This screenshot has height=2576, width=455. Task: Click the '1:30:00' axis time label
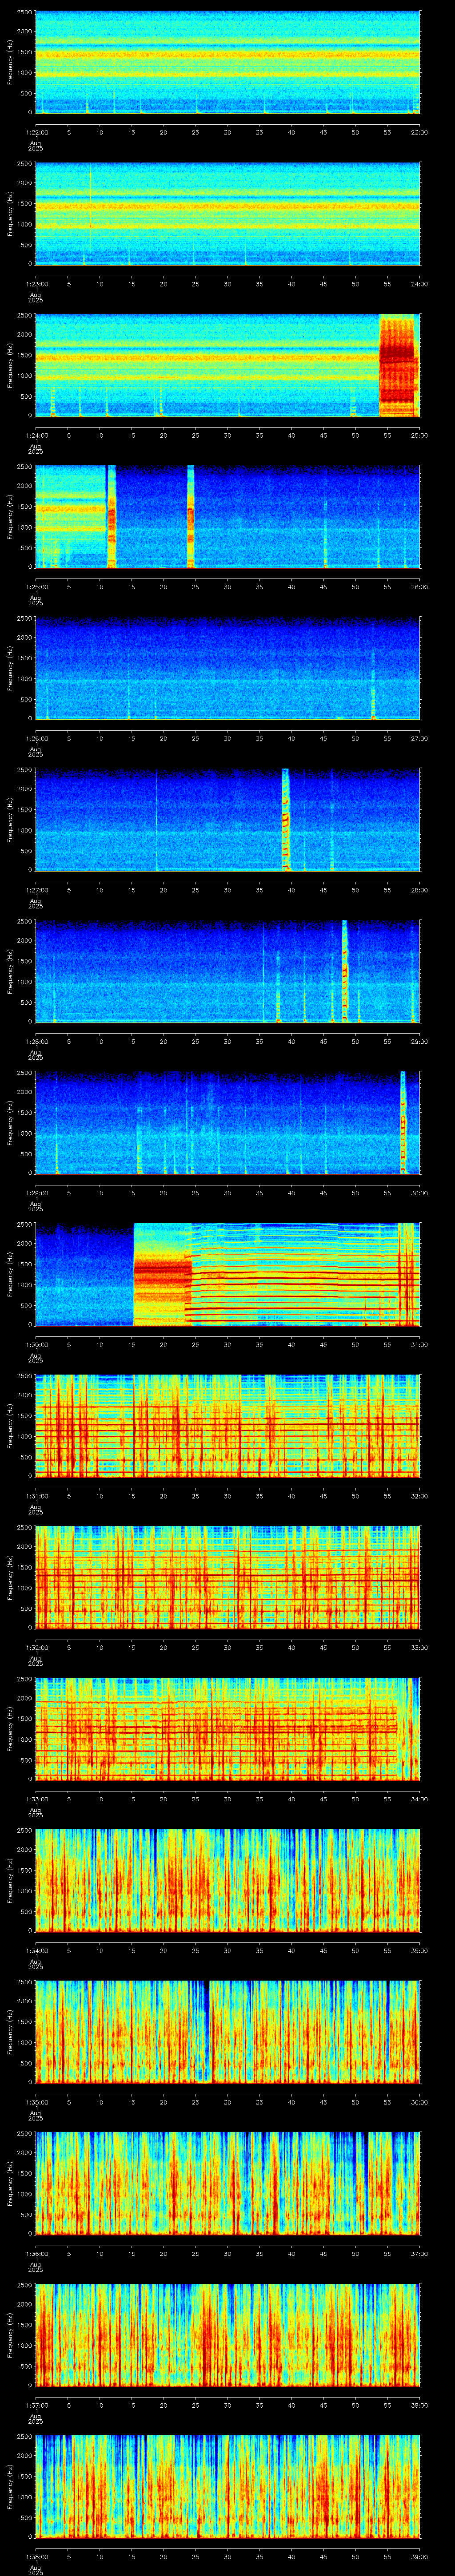coord(36,1344)
